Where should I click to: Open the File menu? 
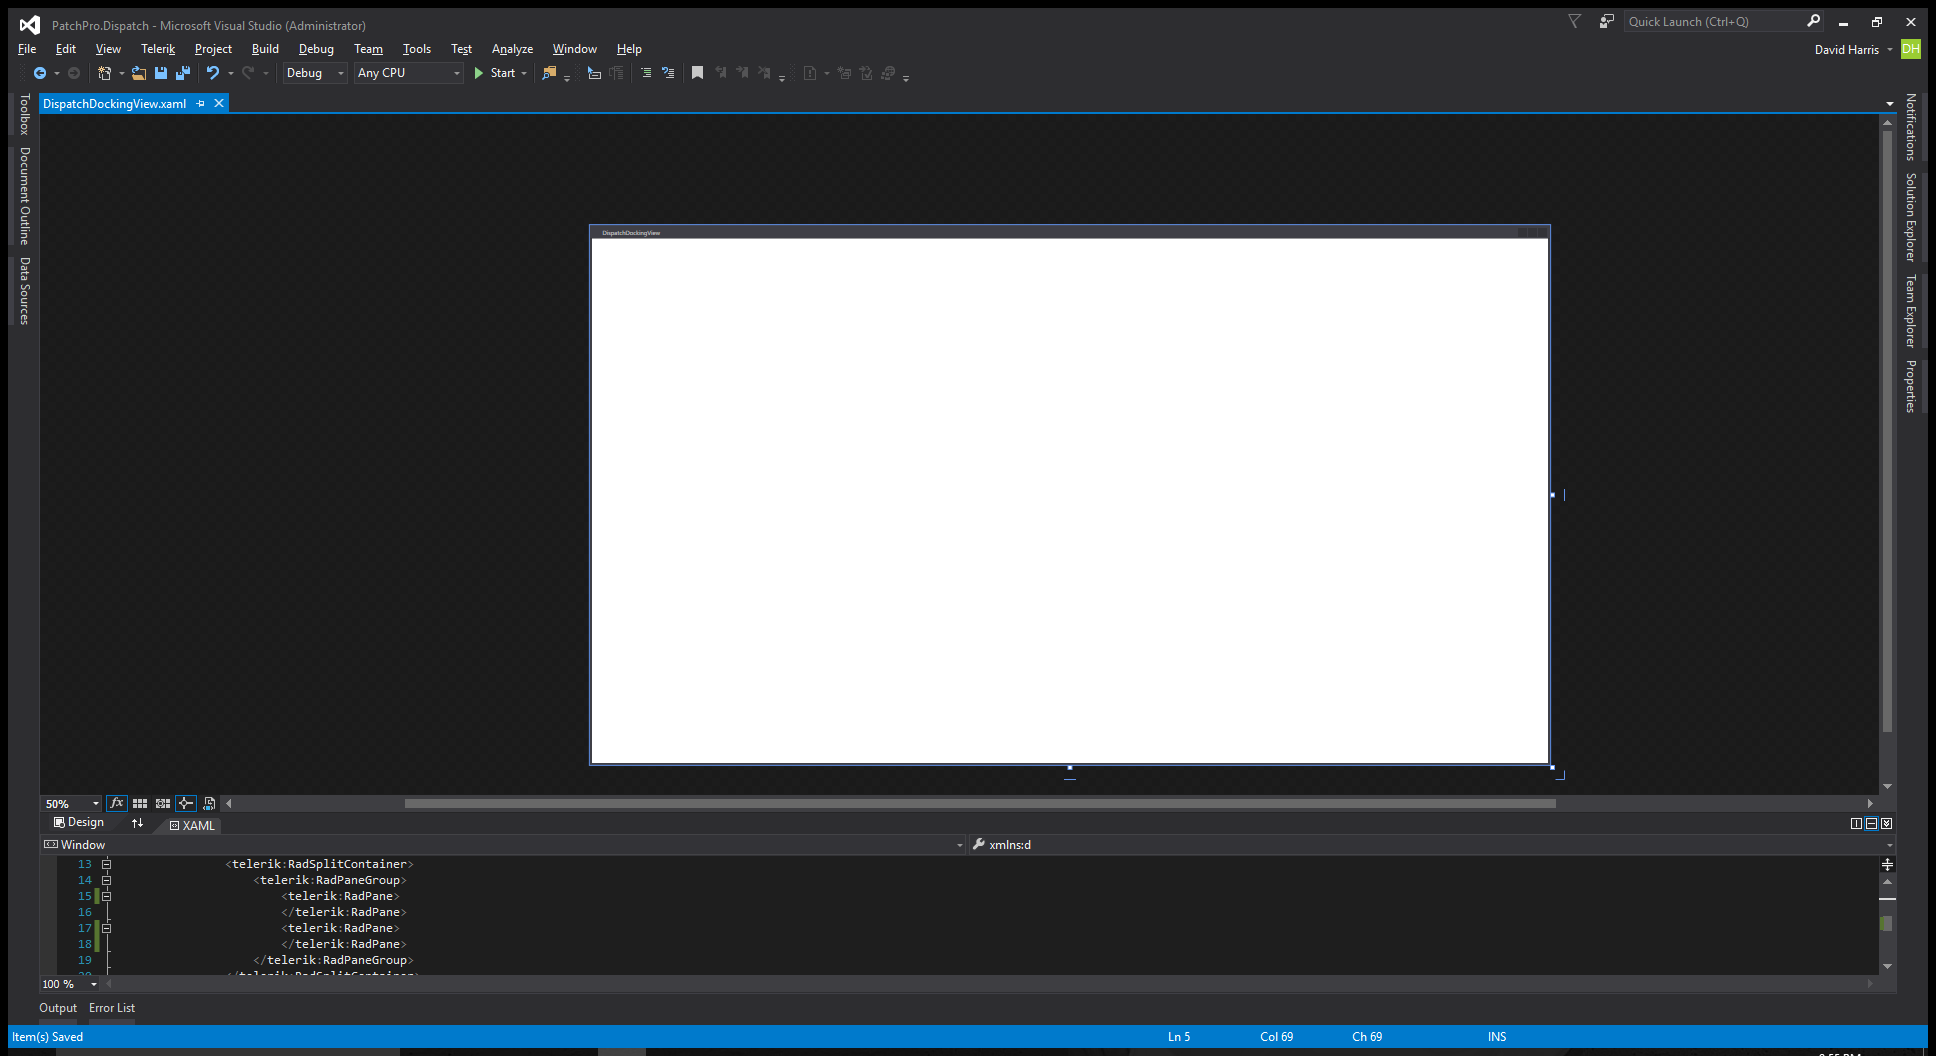pos(27,49)
